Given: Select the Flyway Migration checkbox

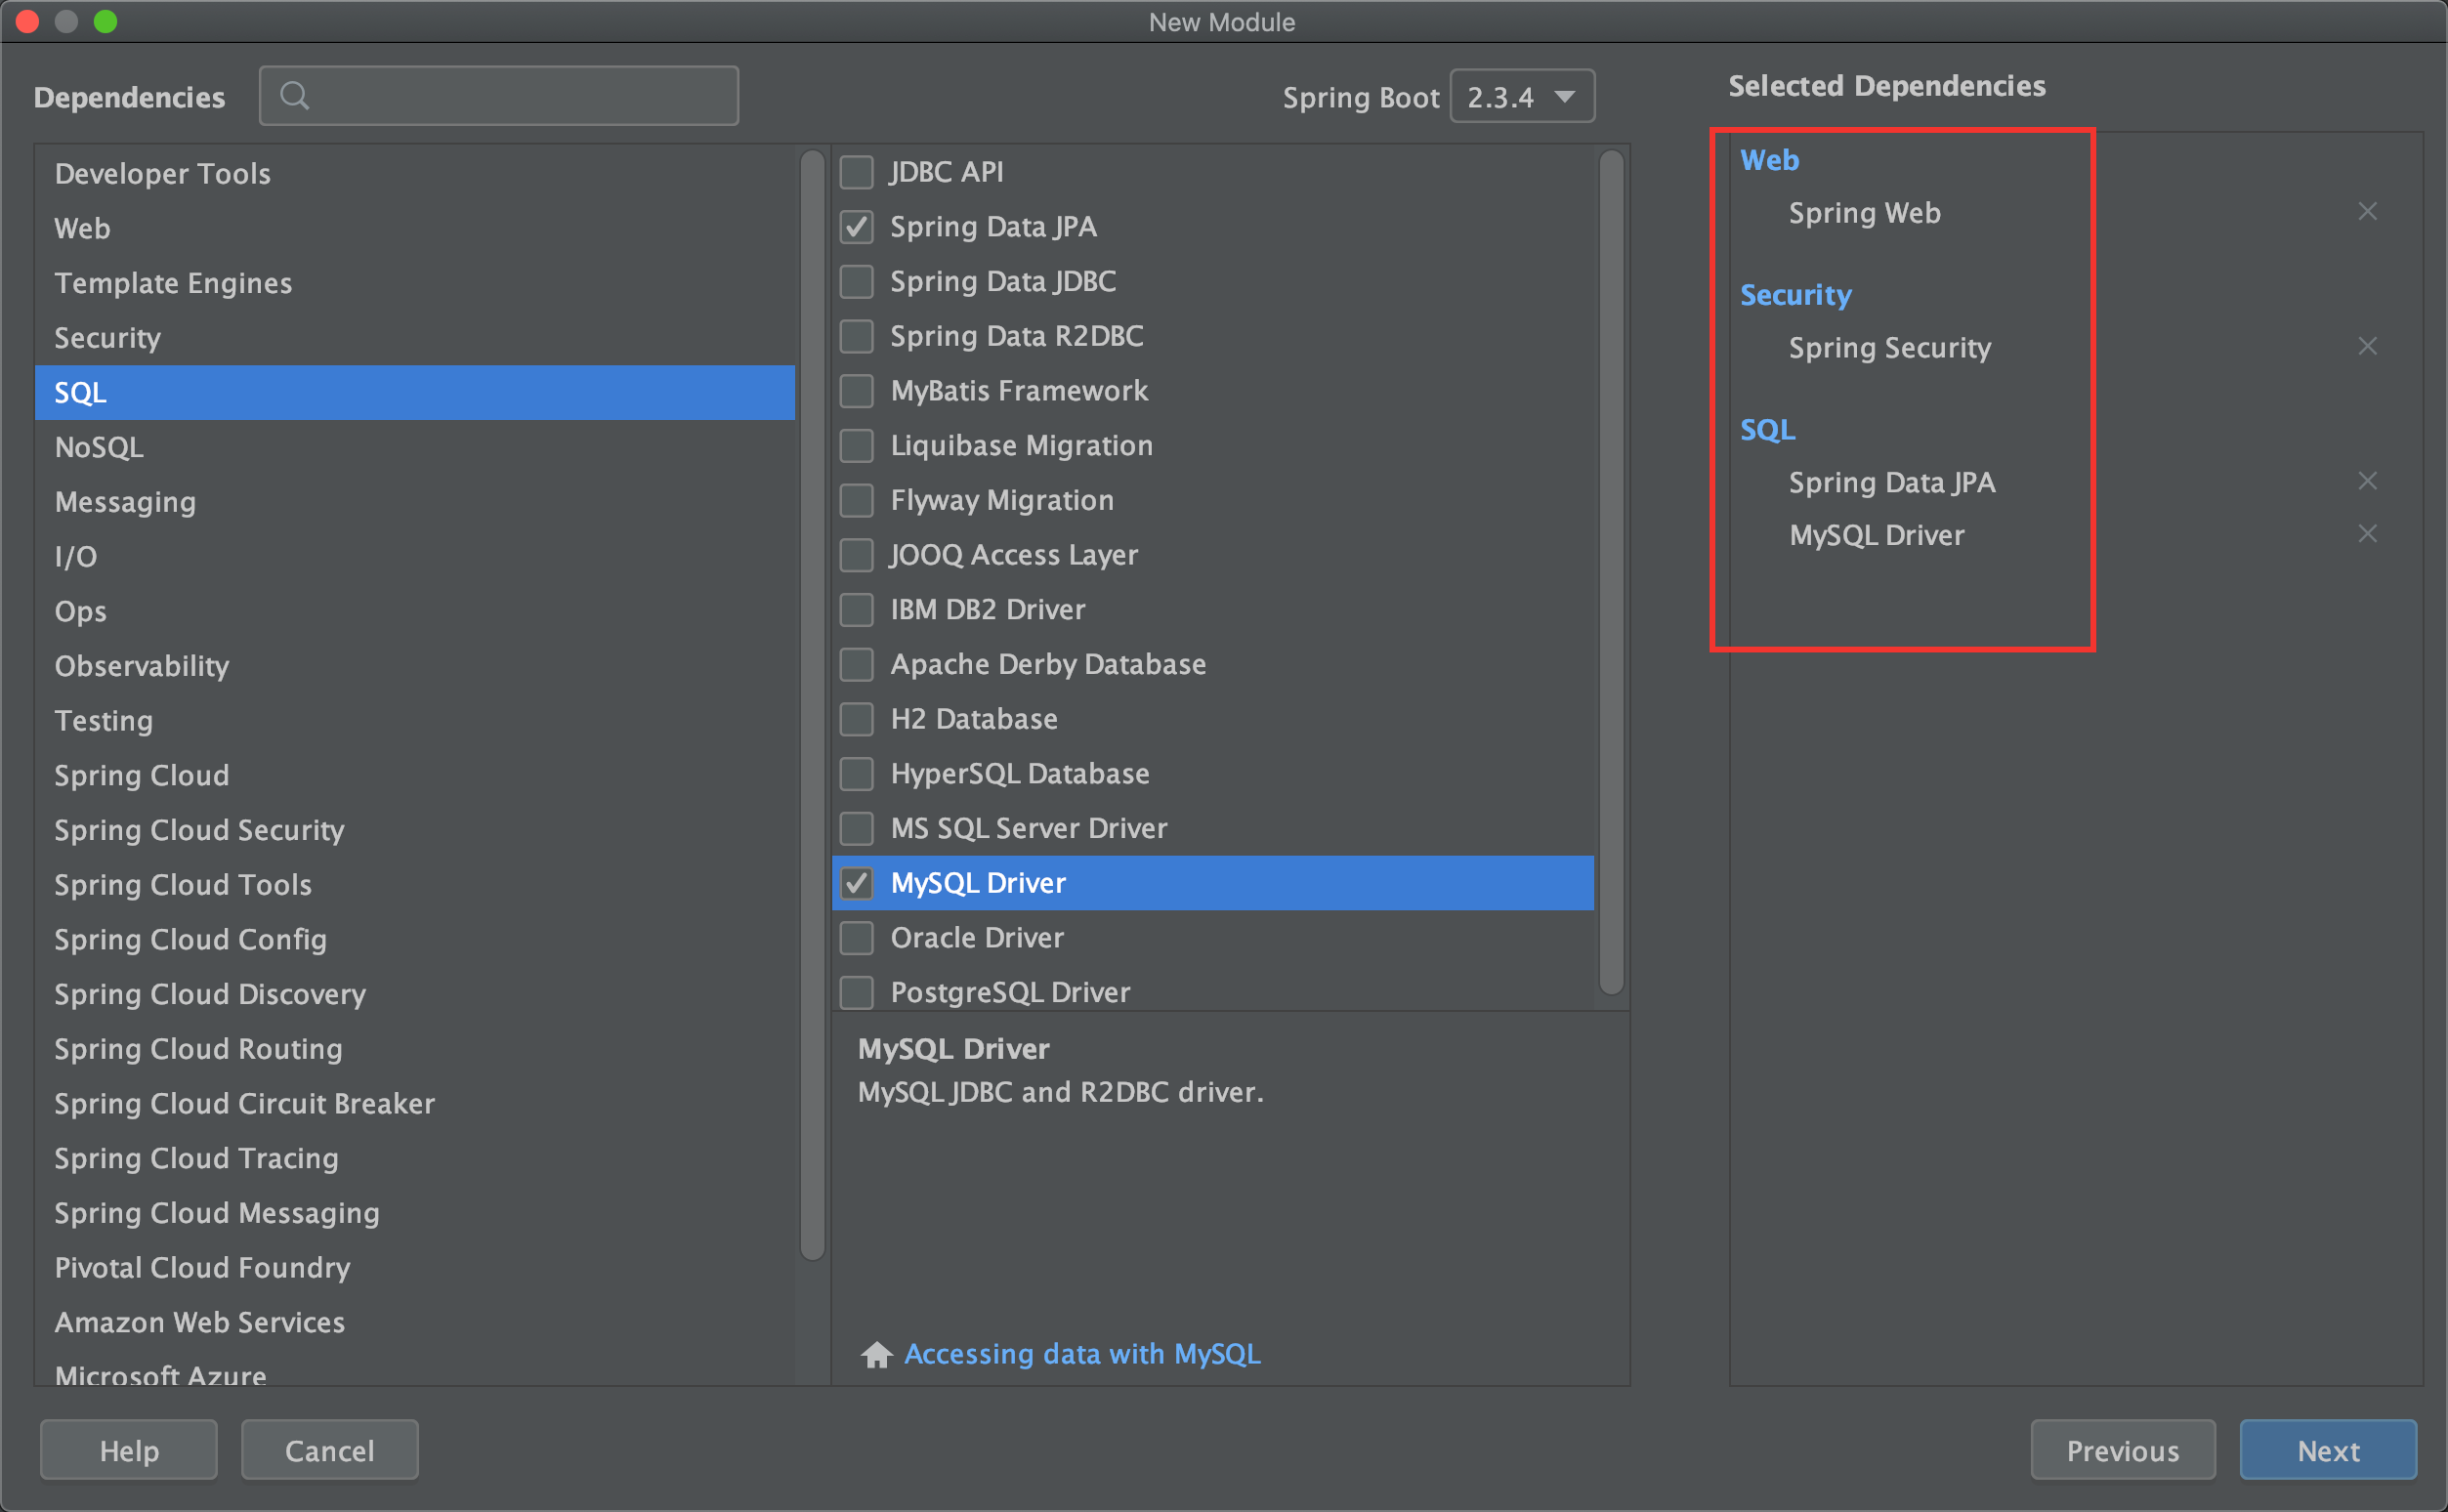Looking at the screenshot, I should point(856,500).
